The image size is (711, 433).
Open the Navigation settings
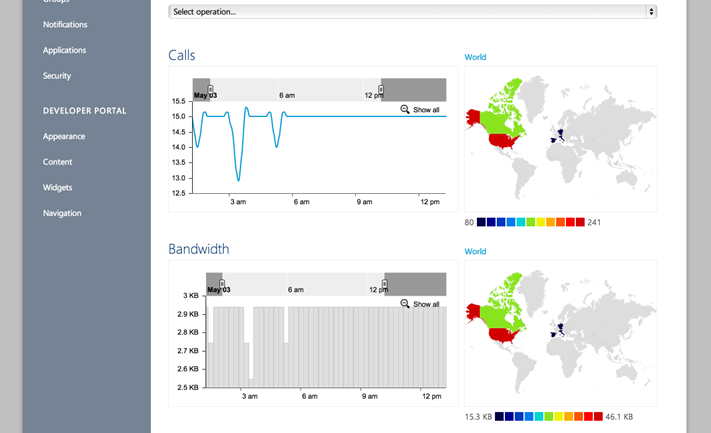(62, 213)
